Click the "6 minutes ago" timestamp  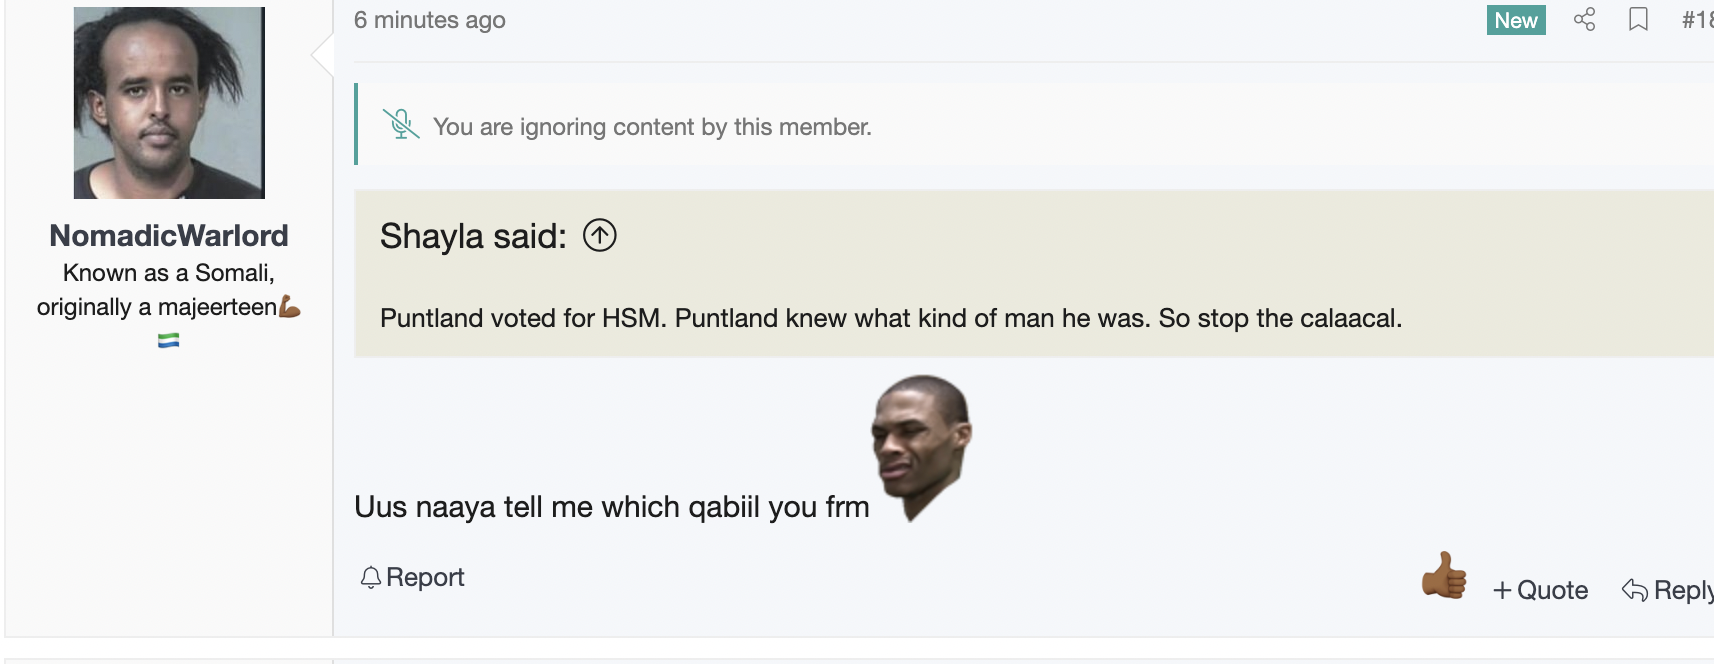click(x=430, y=20)
